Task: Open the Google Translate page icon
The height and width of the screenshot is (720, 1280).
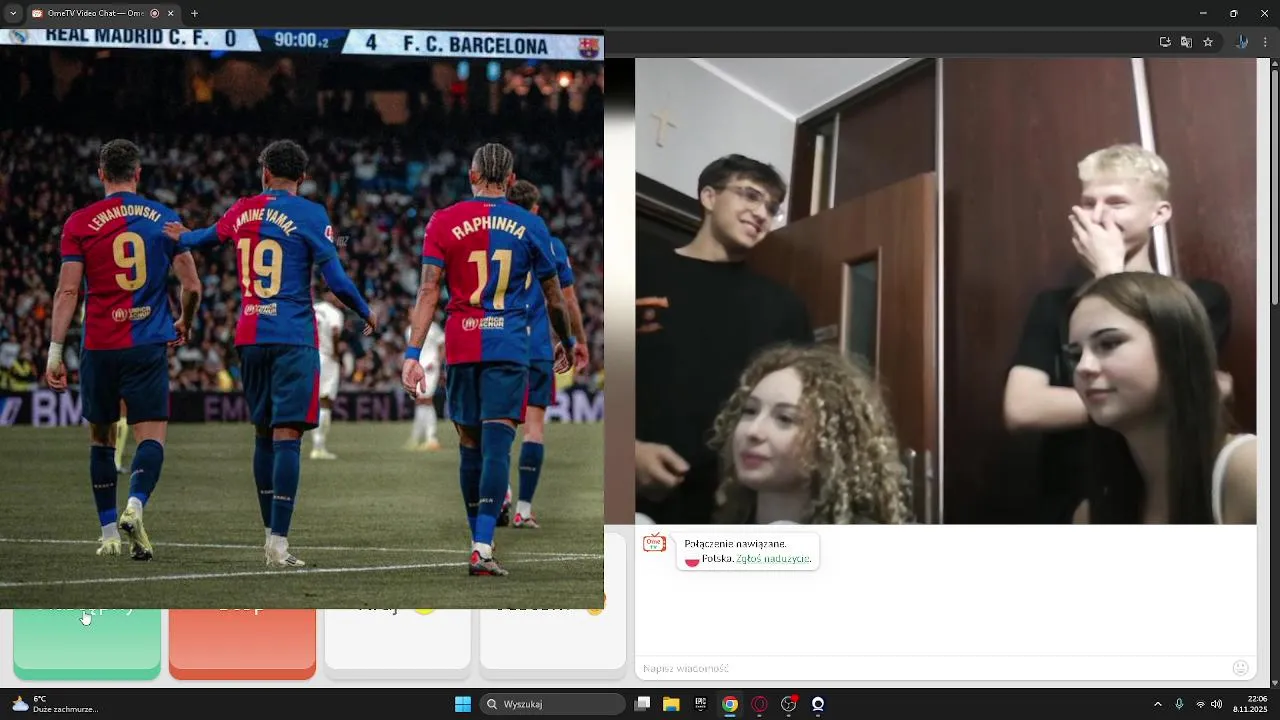Action: (1186, 42)
